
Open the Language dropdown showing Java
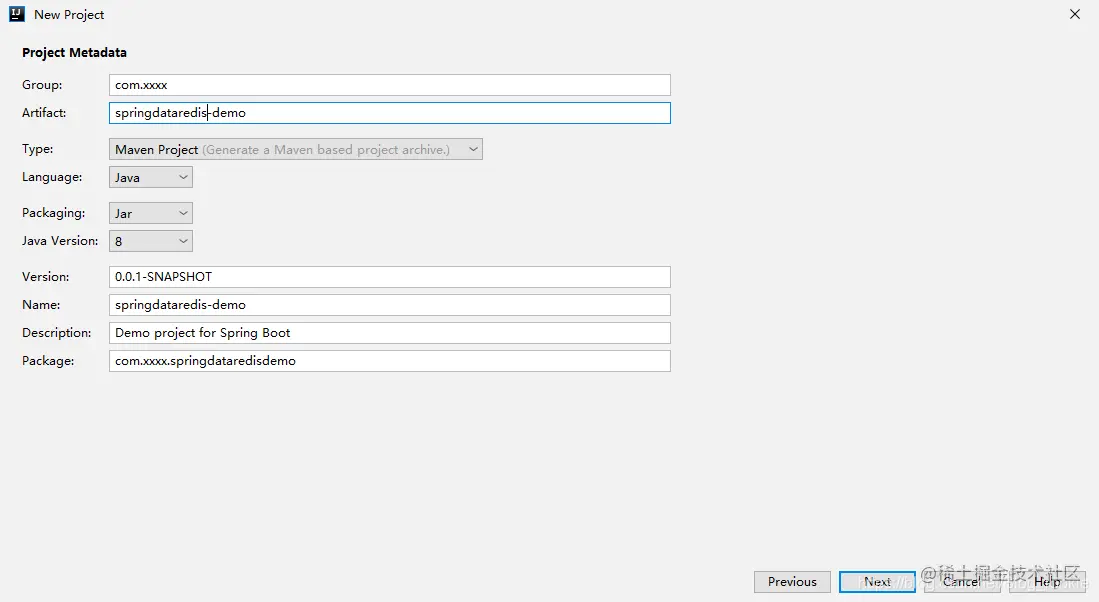pos(151,177)
